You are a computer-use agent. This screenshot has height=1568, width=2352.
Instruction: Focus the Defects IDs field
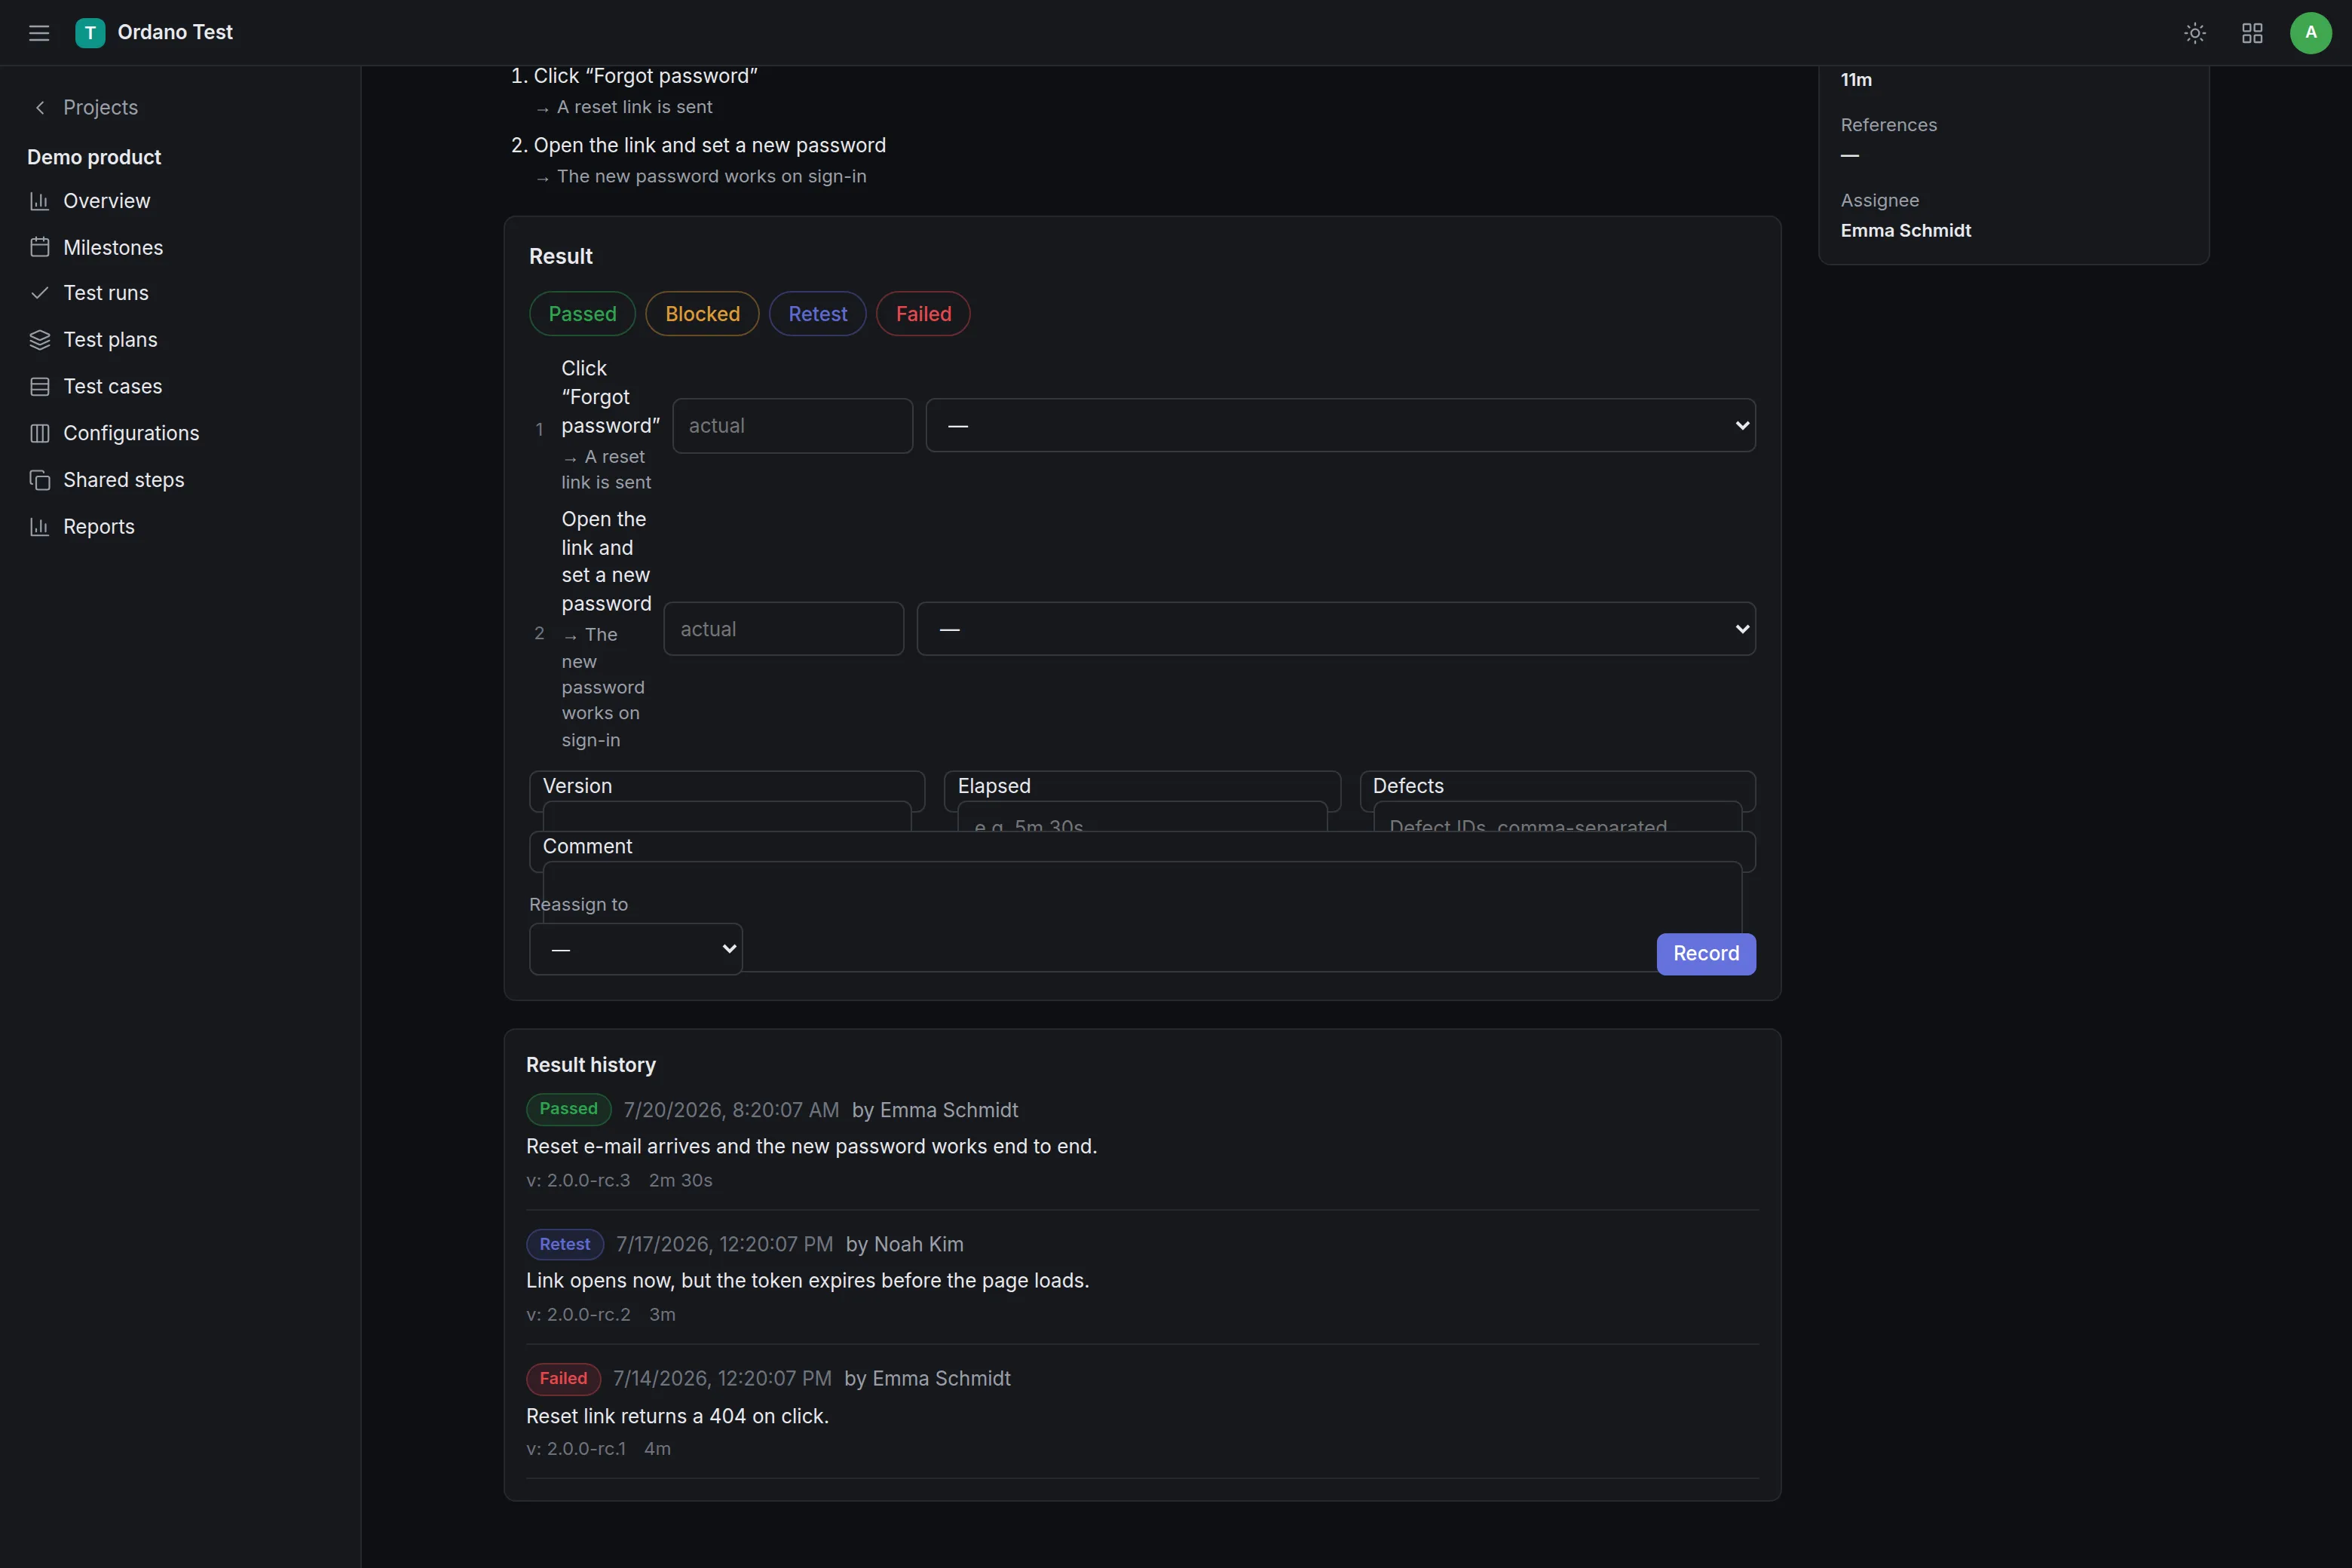(x=1557, y=816)
